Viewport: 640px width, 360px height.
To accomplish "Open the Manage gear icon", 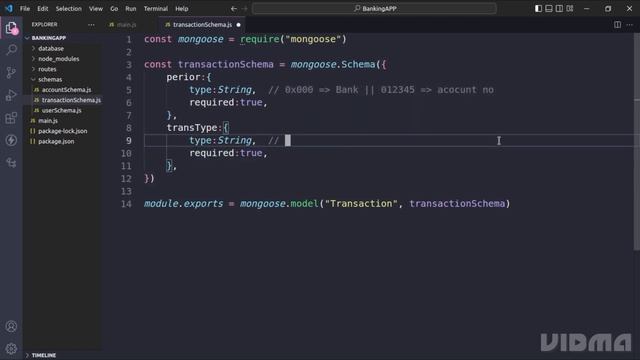I will coord(11,349).
